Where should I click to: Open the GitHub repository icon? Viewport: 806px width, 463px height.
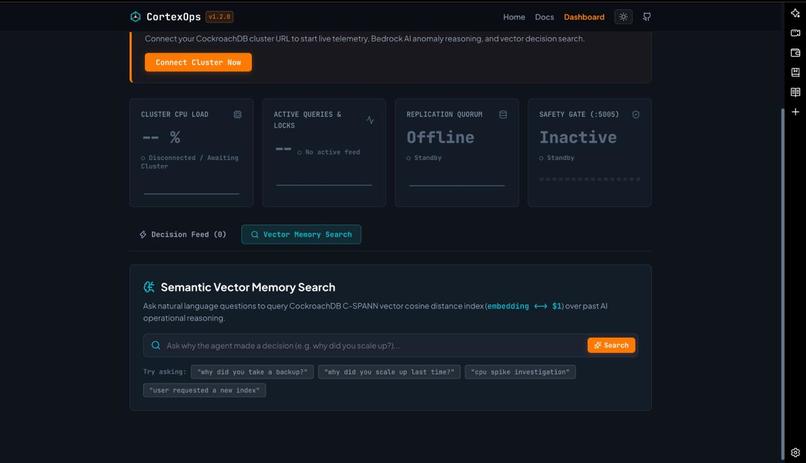(x=647, y=17)
